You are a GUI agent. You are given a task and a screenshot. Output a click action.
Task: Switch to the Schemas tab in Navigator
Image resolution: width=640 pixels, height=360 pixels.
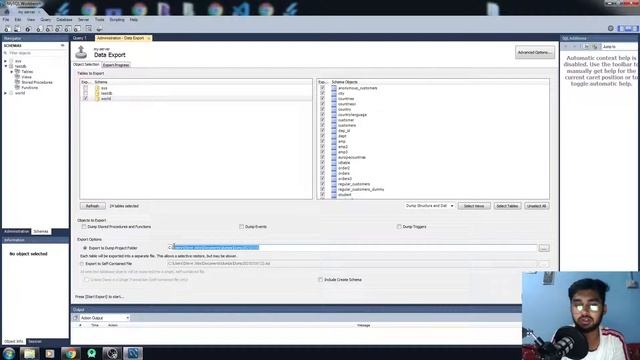click(x=41, y=231)
